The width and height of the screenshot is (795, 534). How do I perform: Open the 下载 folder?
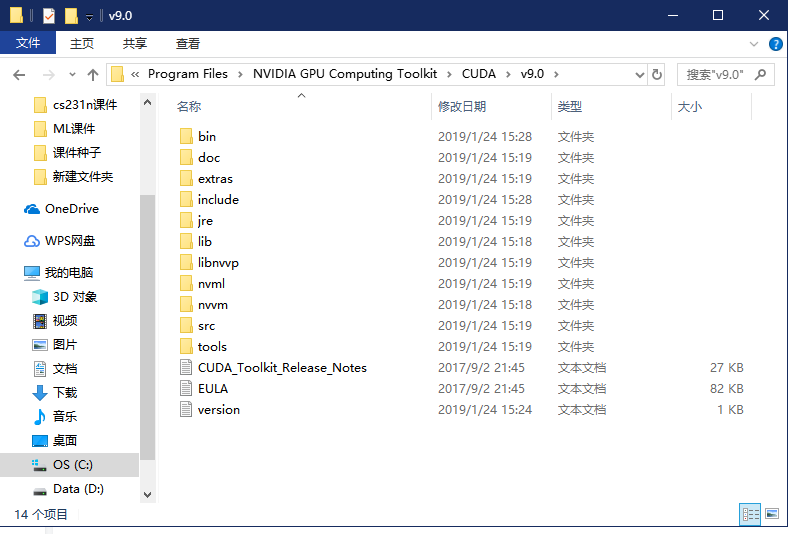tap(55, 393)
